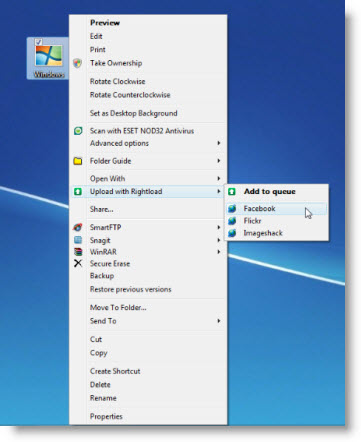The width and height of the screenshot is (361, 442).
Task: Choose Create Shortcut
Action: click(x=115, y=371)
